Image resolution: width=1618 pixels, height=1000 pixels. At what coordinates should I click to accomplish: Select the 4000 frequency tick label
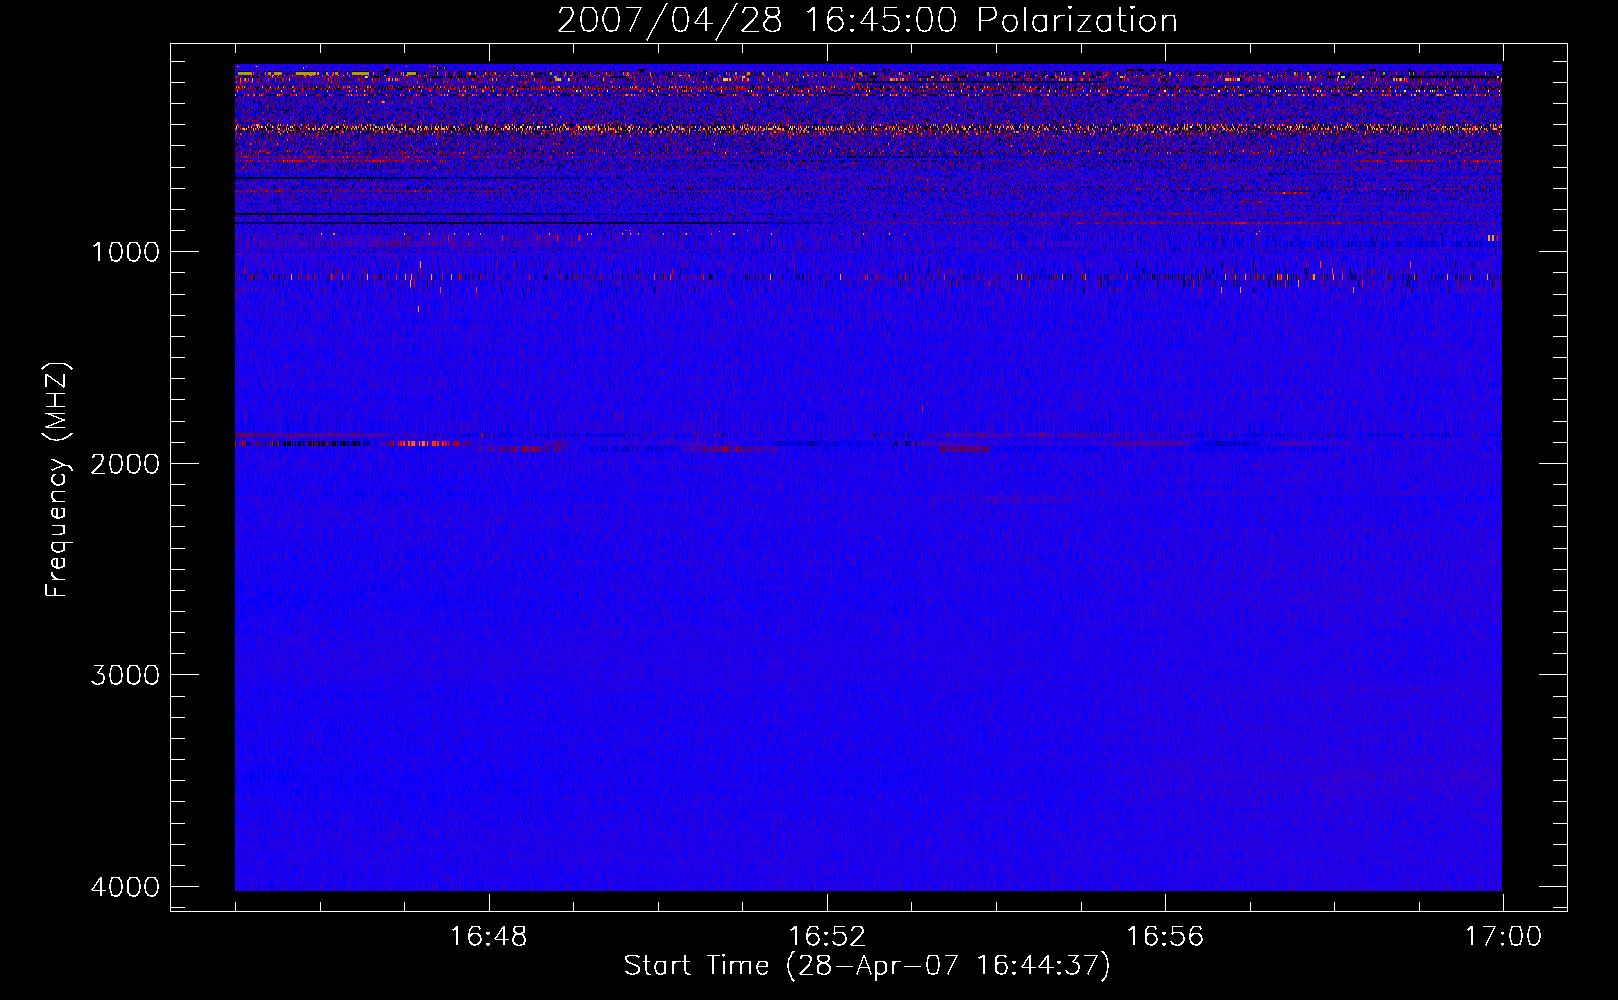pyautogui.click(x=125, y=887)
